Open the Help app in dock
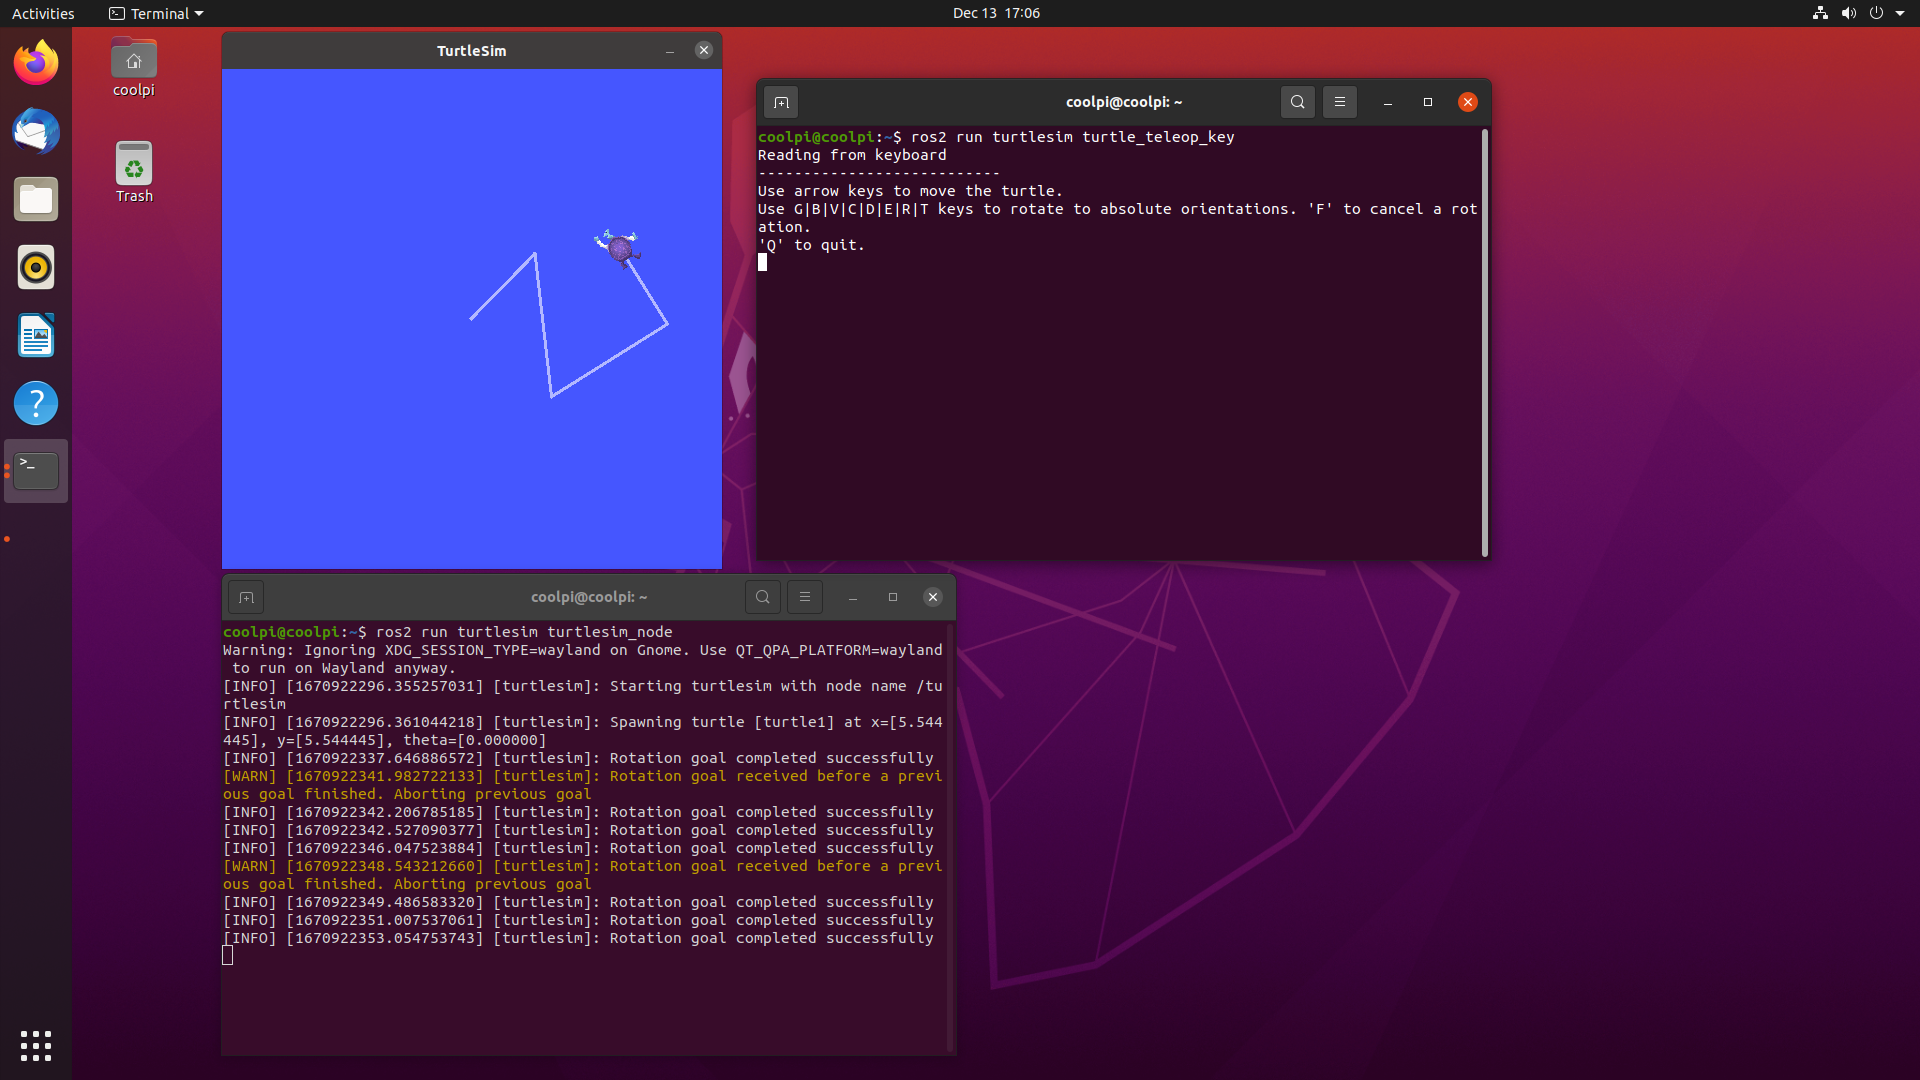 click(36, 403)
